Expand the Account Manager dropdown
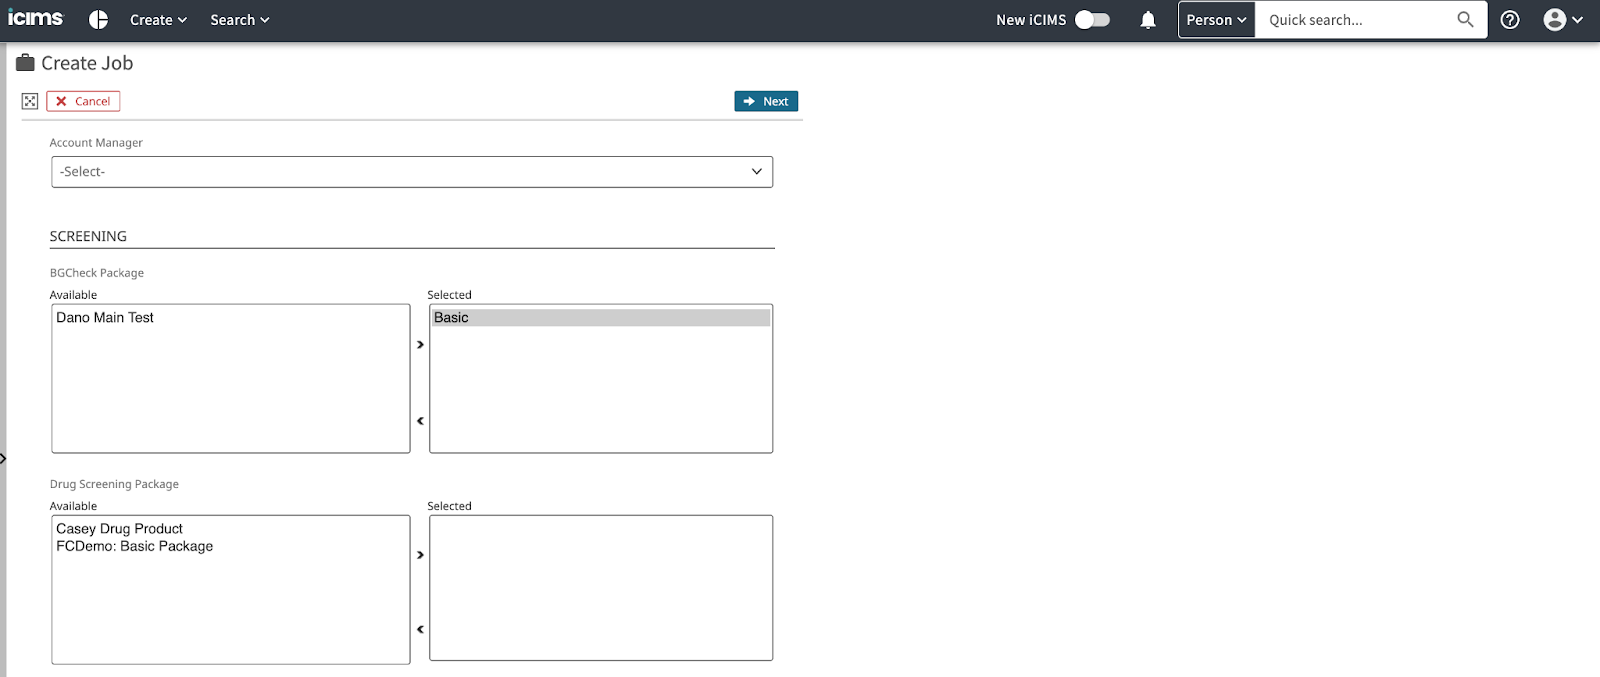 [411, 172]
